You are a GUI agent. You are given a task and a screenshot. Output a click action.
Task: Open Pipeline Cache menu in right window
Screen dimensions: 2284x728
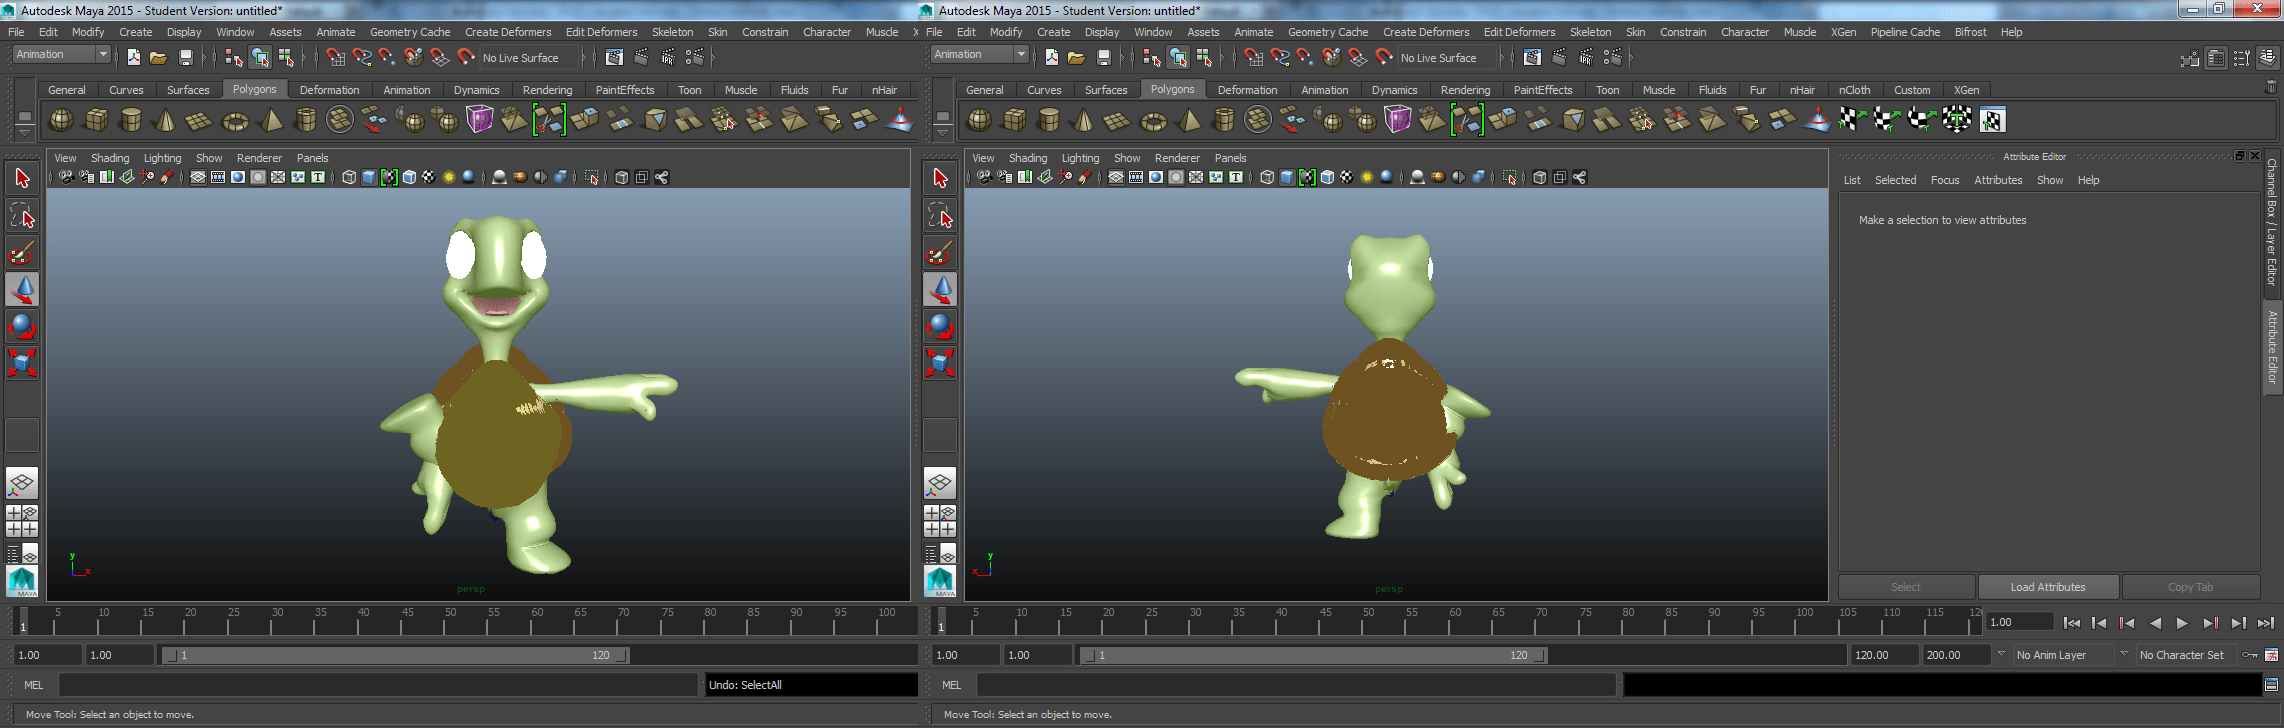point(1905,32)
